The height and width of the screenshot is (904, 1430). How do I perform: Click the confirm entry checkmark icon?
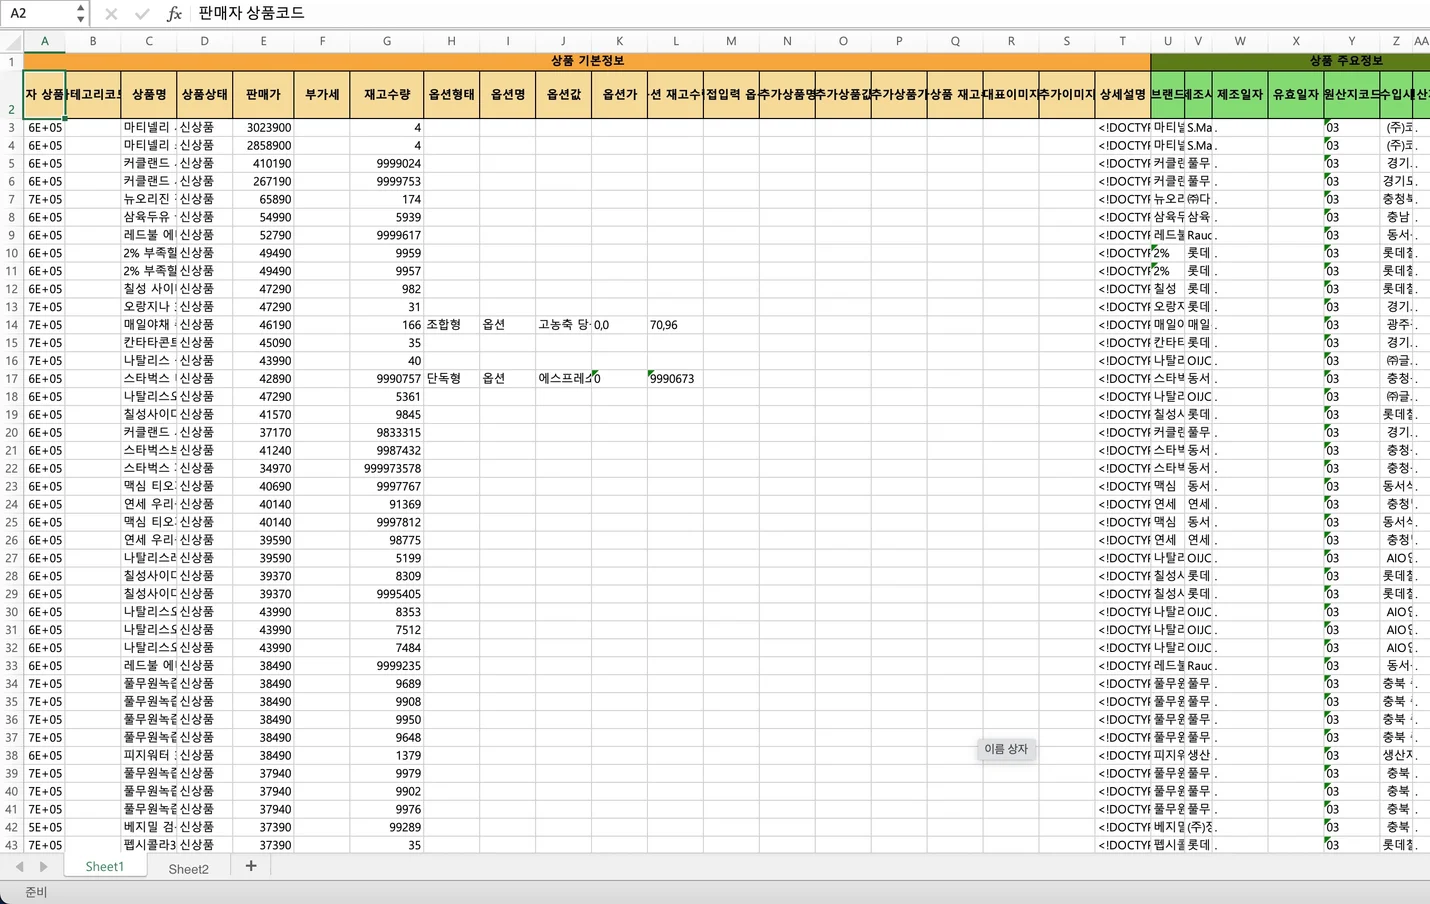click(142, 14)
